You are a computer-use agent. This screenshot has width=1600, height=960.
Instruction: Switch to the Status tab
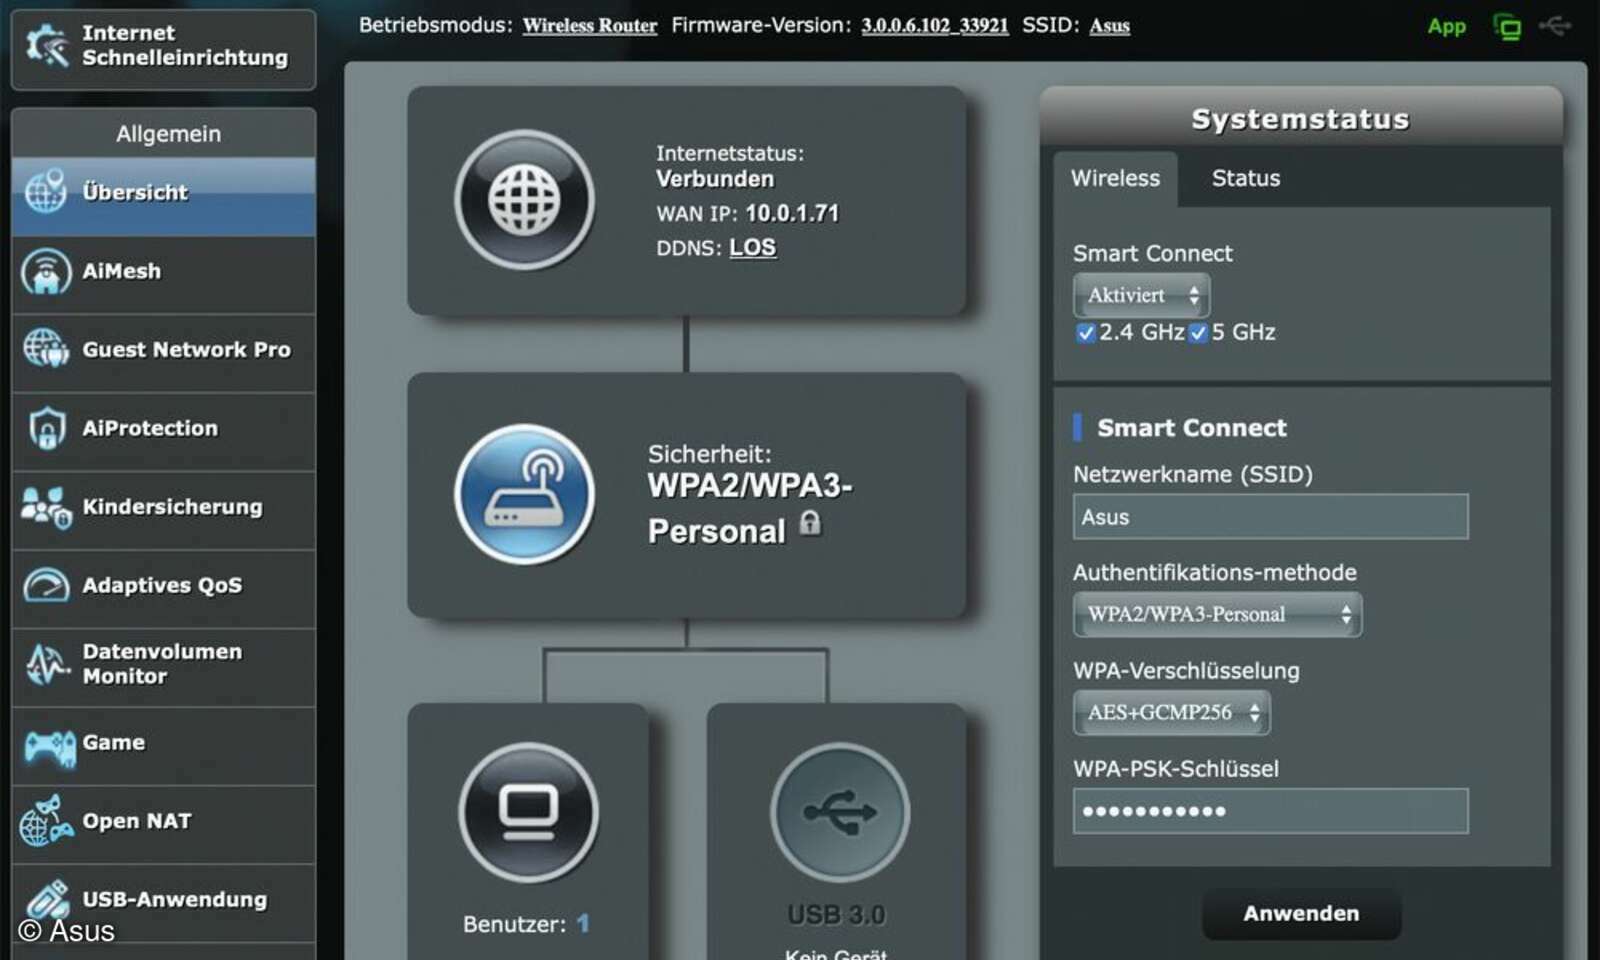coord(1245,178)
